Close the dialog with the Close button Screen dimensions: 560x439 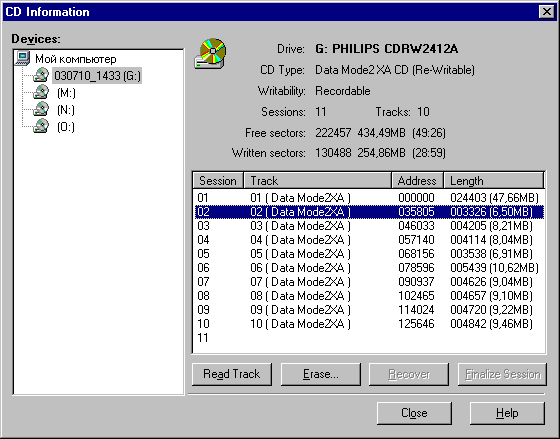pyautogui.click(x=414, y=413)
